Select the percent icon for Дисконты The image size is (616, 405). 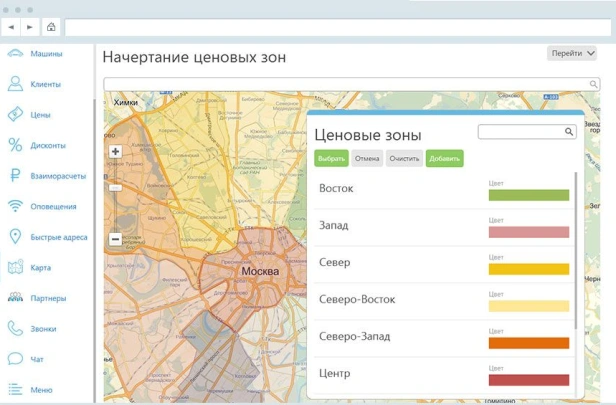pyautogui.click(x=15, y=146)
